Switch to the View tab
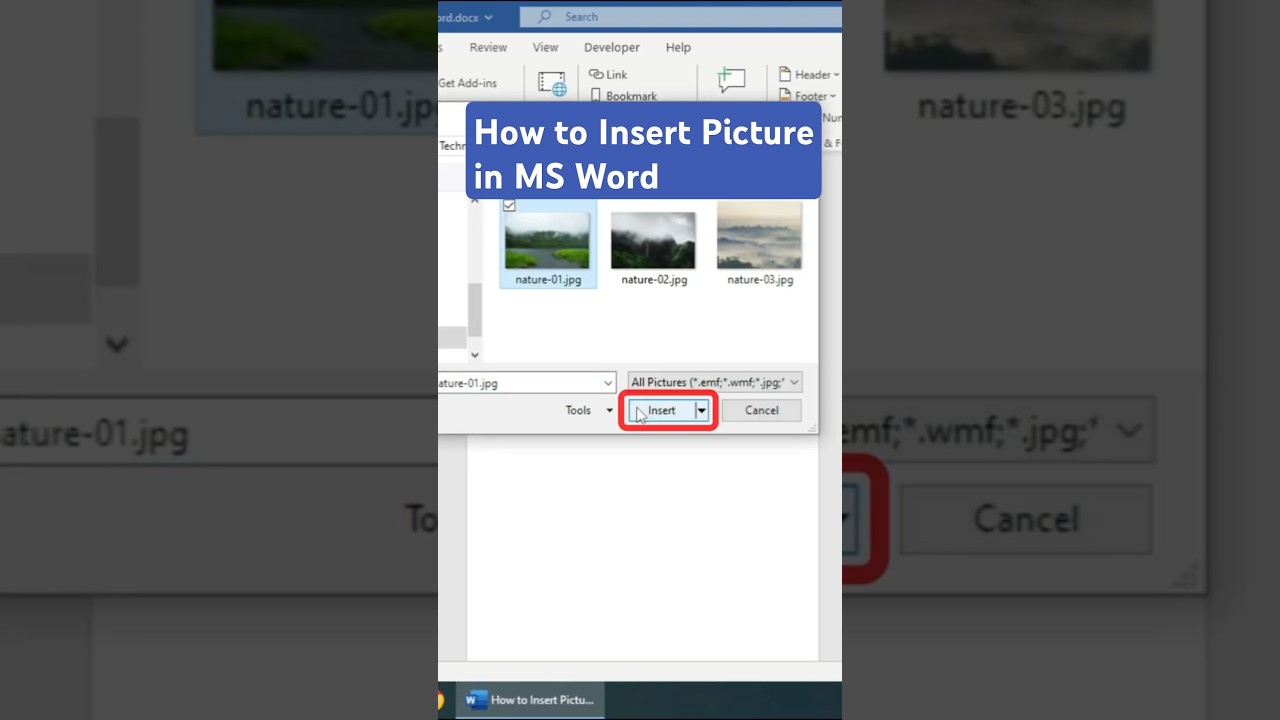Image resolution: width=1280 pixels, height=720 pixels. (x=545, y=47)
